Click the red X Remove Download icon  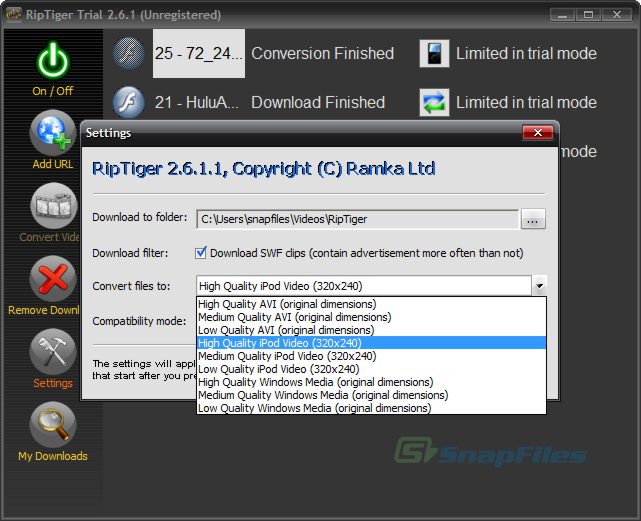53,279
